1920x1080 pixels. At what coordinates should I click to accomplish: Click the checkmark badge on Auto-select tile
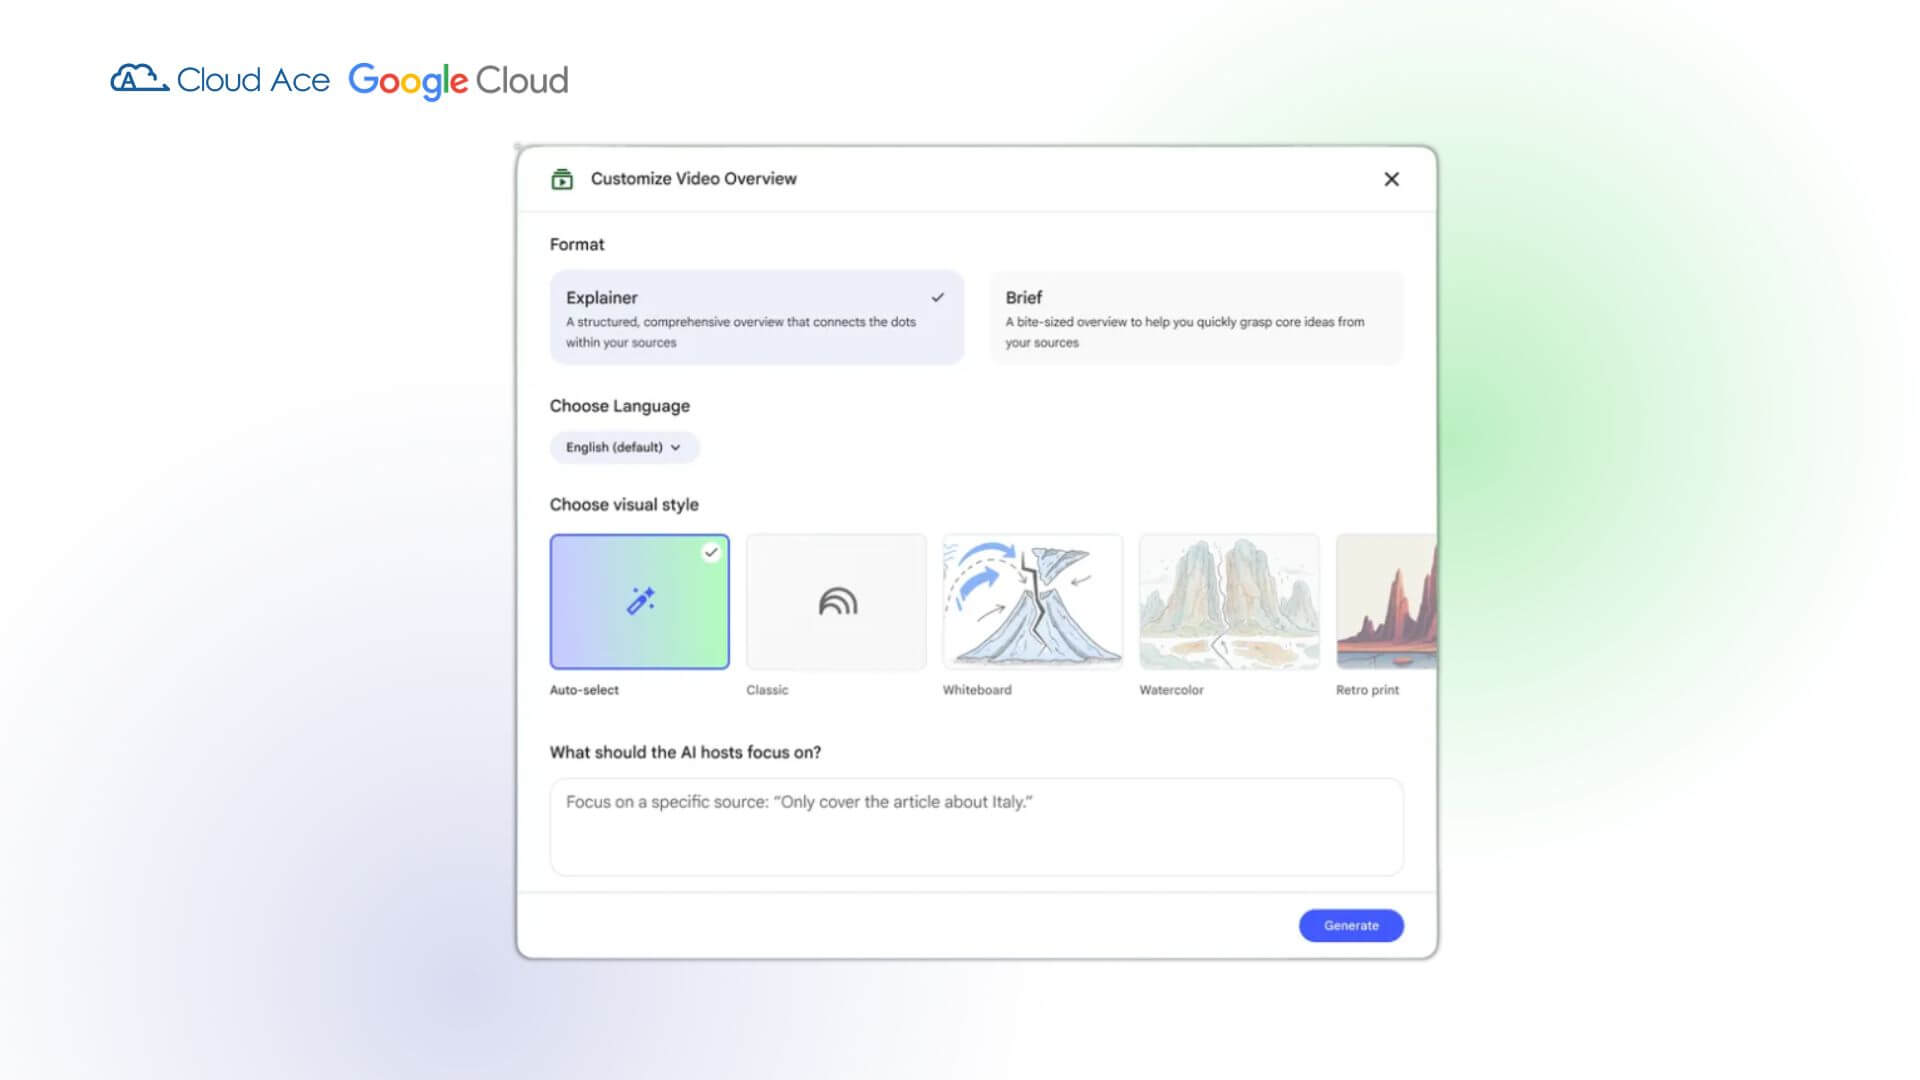[x=711, y=552]
